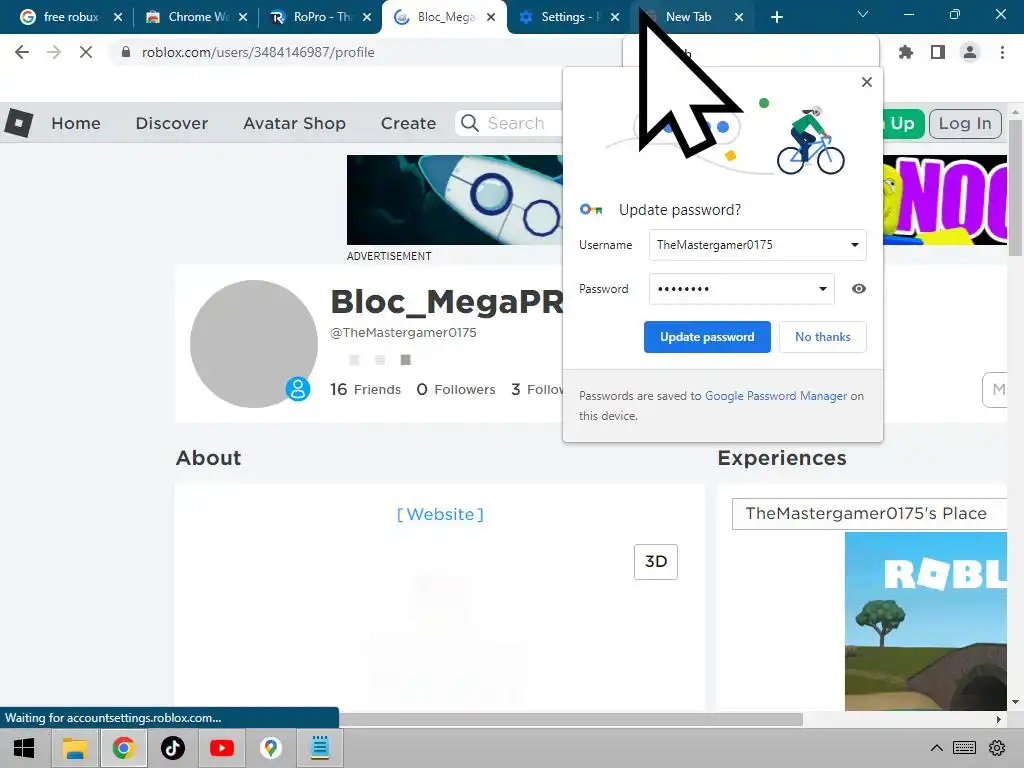Click the Update password button
Image resolution: width=1024 pixels, height=768 pixels.
pyautogui.click(x=707, y=337)
